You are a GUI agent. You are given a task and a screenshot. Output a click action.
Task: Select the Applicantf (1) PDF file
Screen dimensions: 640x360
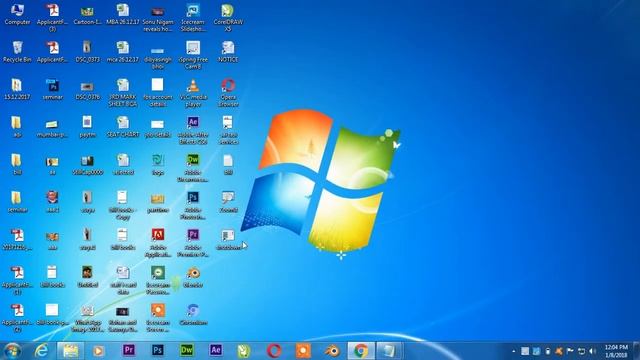point(17,280)
